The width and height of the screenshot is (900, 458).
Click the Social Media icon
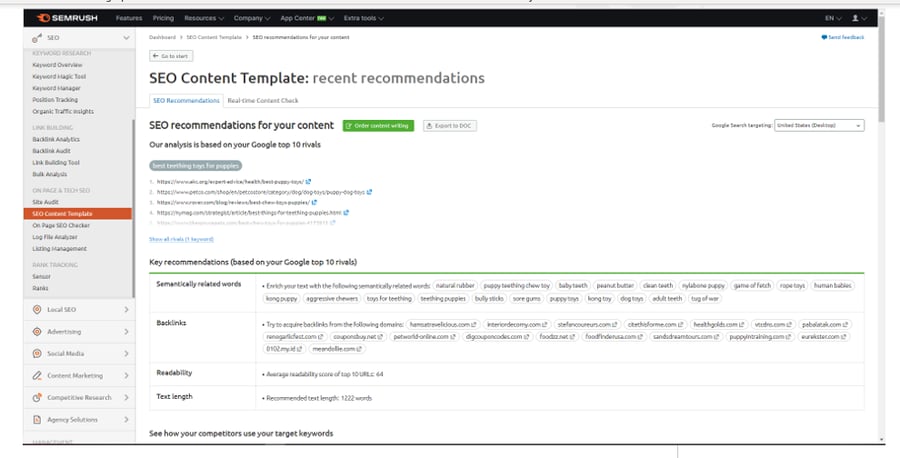click(x=37, y=354)
